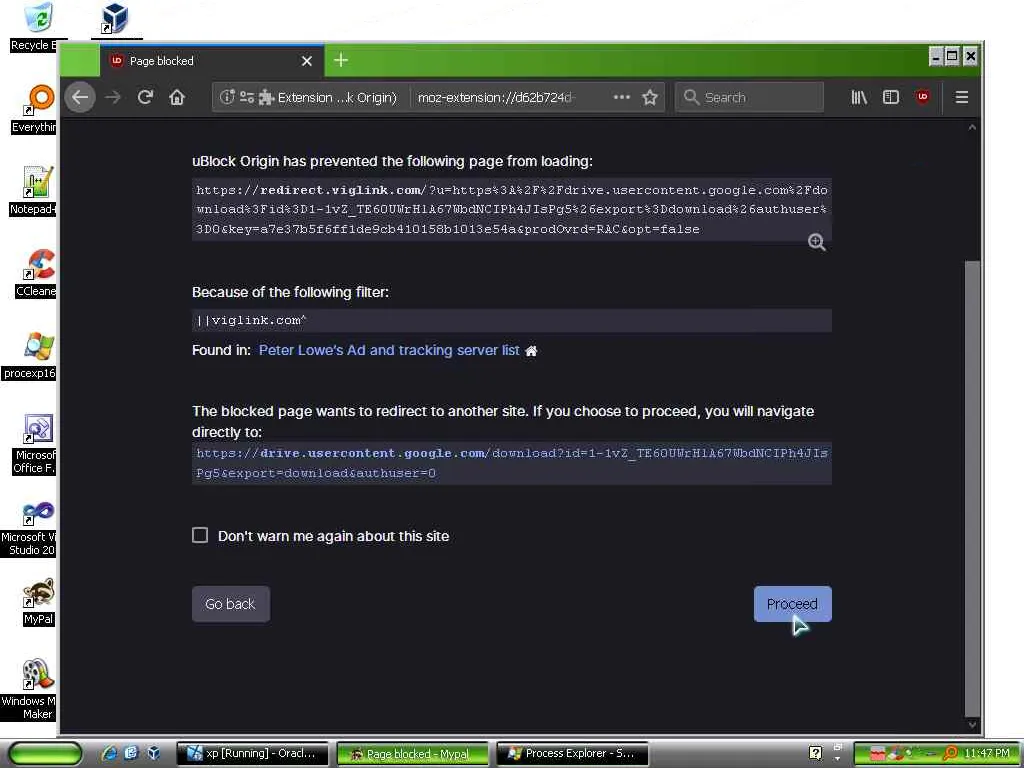Open the Recycle Bin desktop icon
The height and width of the screenshot is (768, 1024).
pyautogui.click(x=38, y=26)
